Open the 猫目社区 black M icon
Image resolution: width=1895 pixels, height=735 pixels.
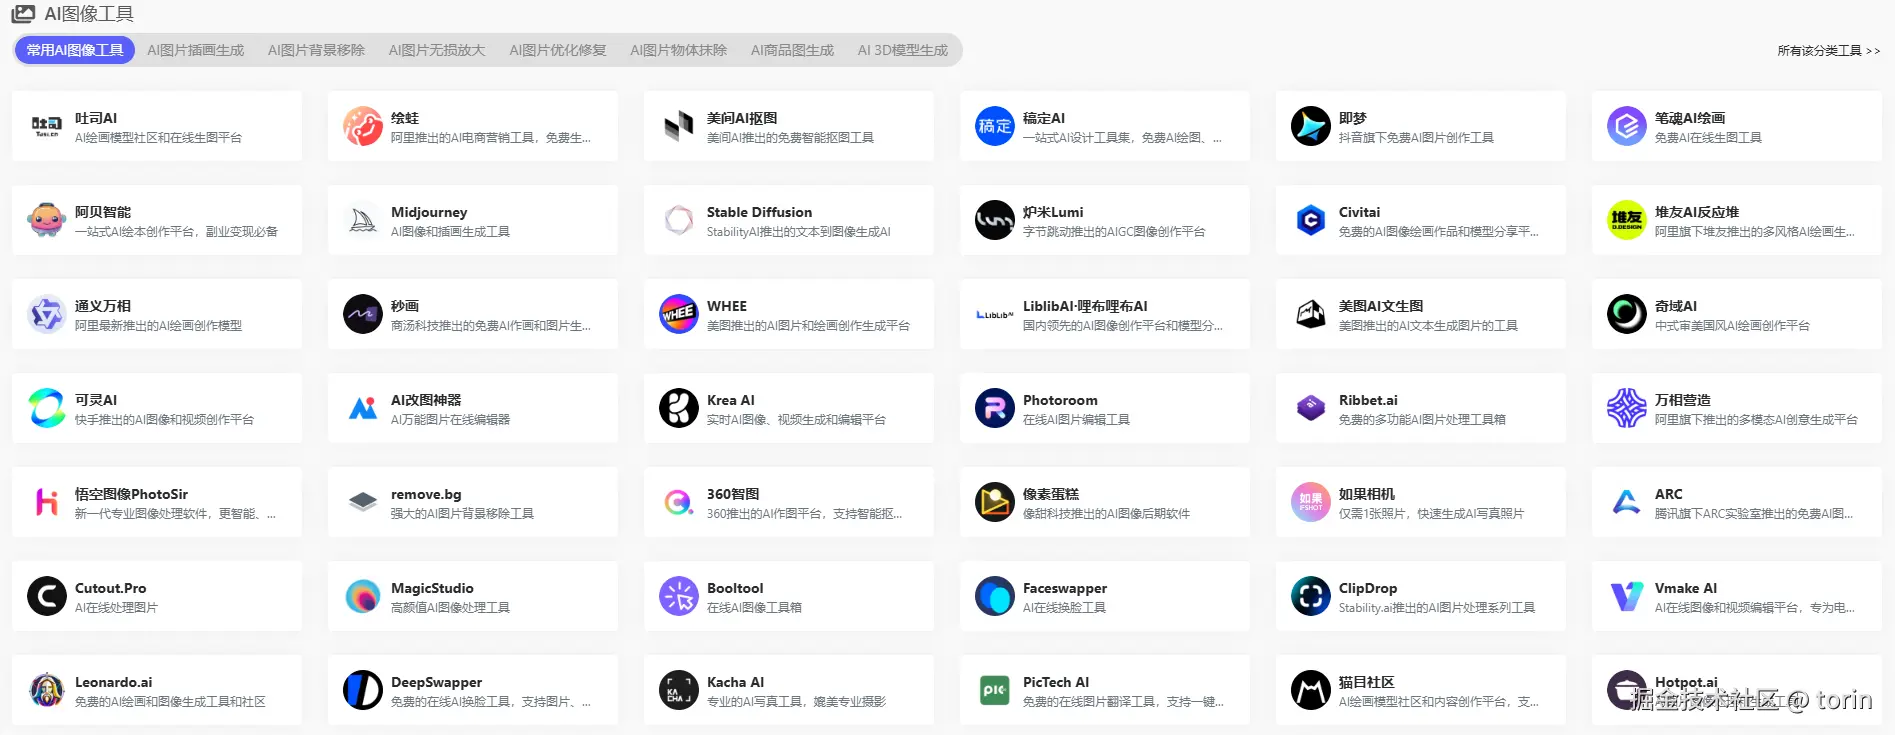[x=1311, y=690]
